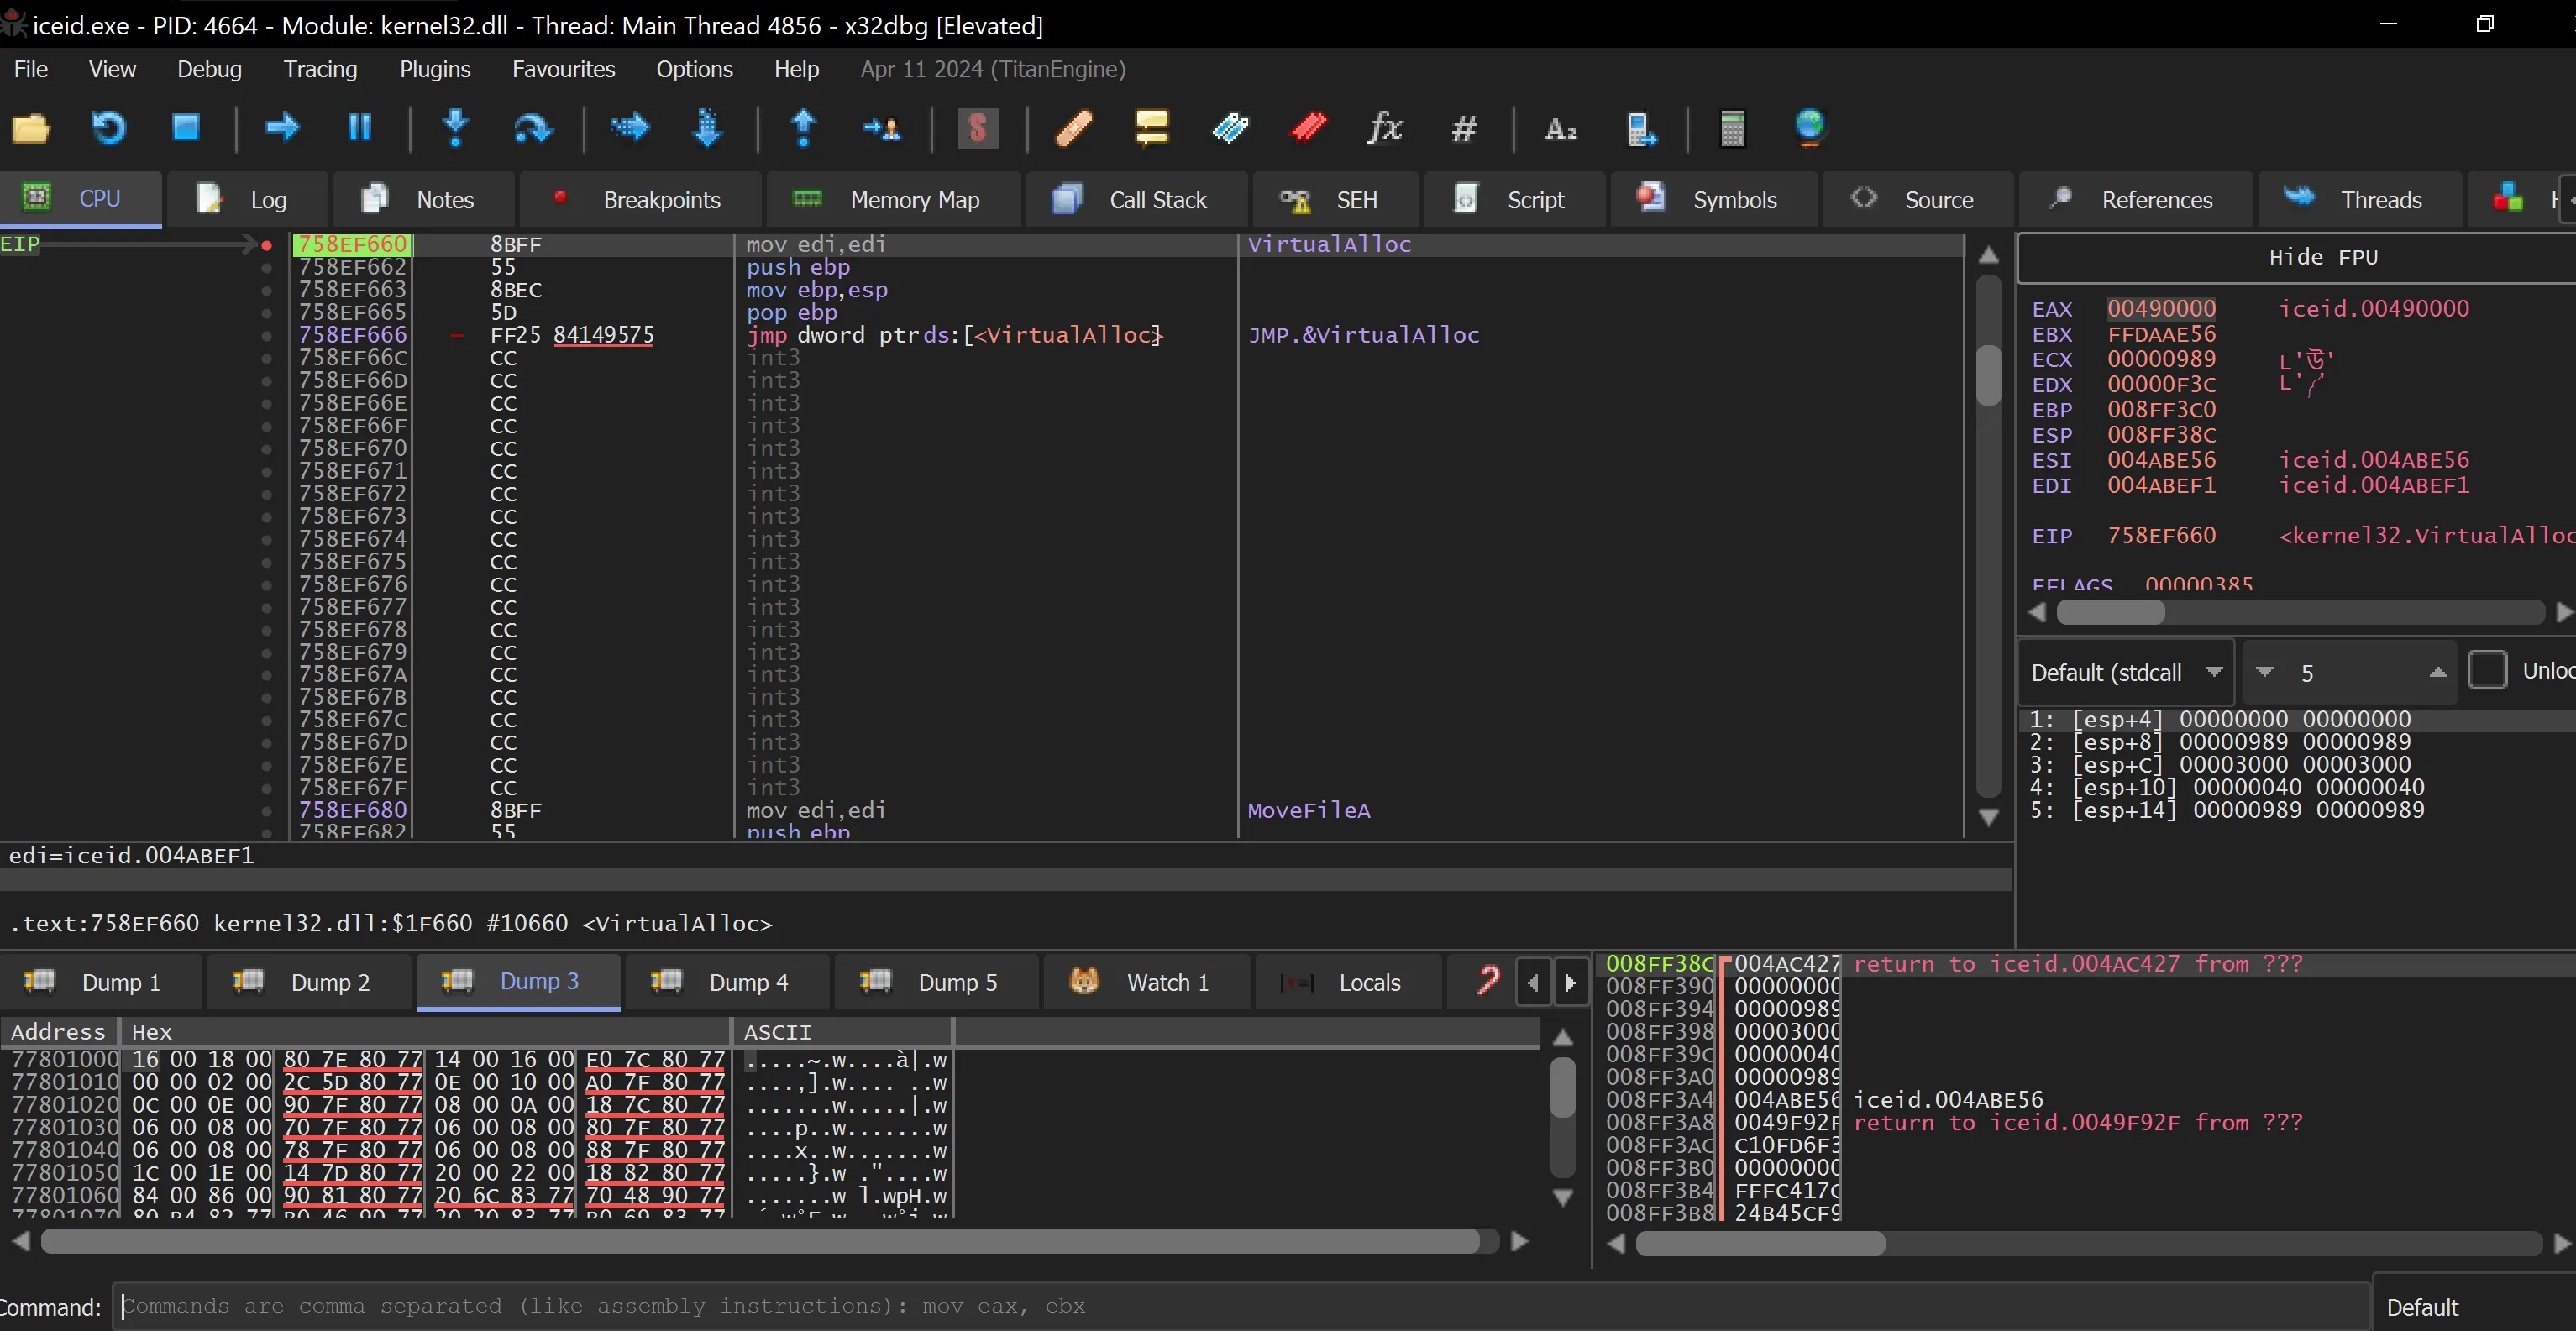Restart the debugged program

point(109,128)
